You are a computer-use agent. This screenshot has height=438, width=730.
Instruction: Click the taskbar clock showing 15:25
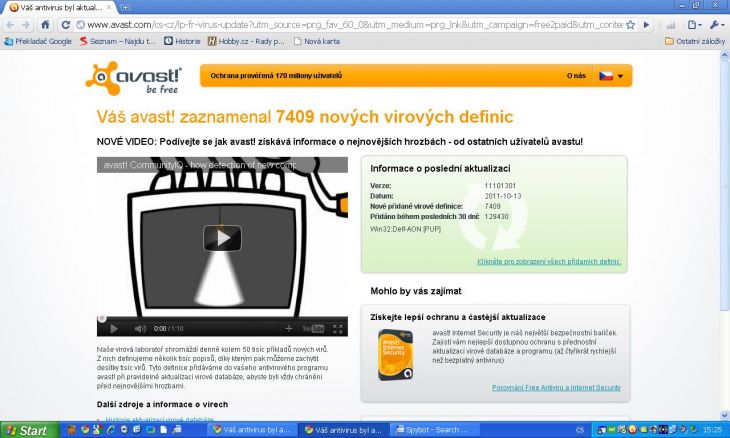tap(712, 430)
